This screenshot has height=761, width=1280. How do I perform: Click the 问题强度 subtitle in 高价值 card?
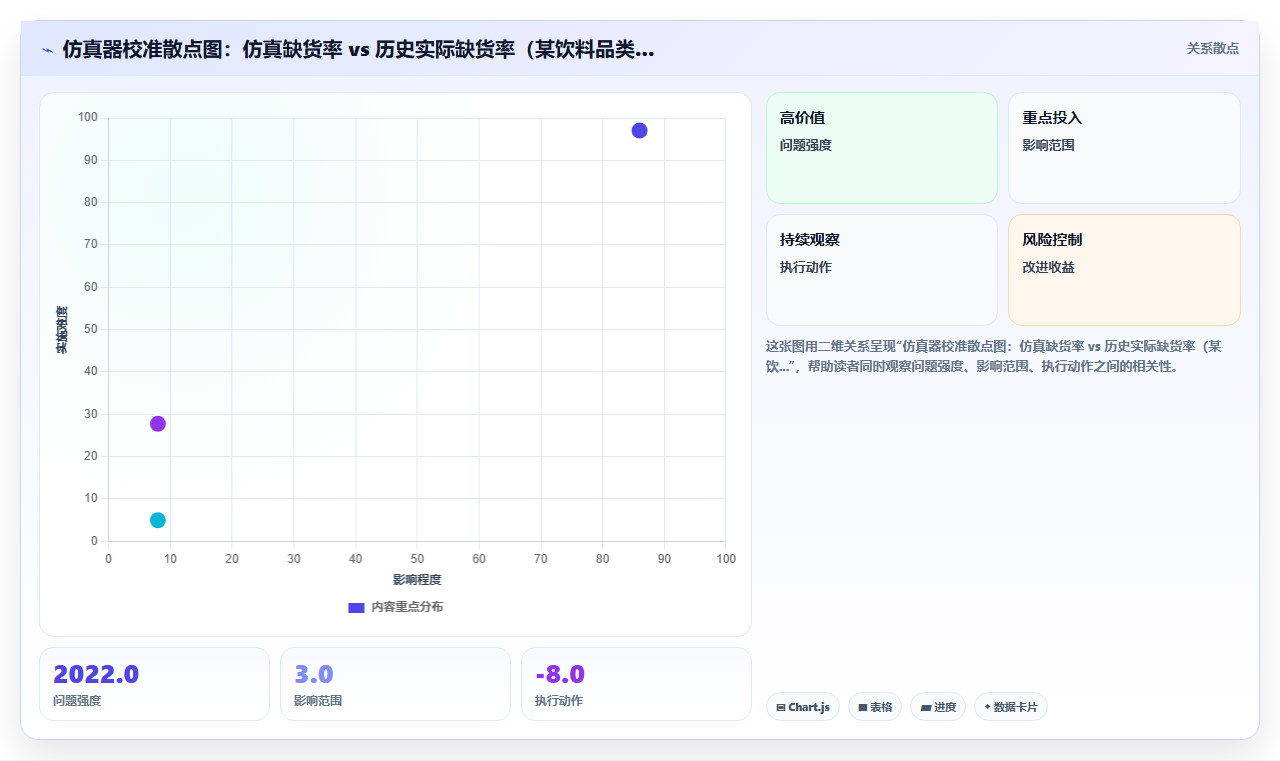click(x=806, y=145)
